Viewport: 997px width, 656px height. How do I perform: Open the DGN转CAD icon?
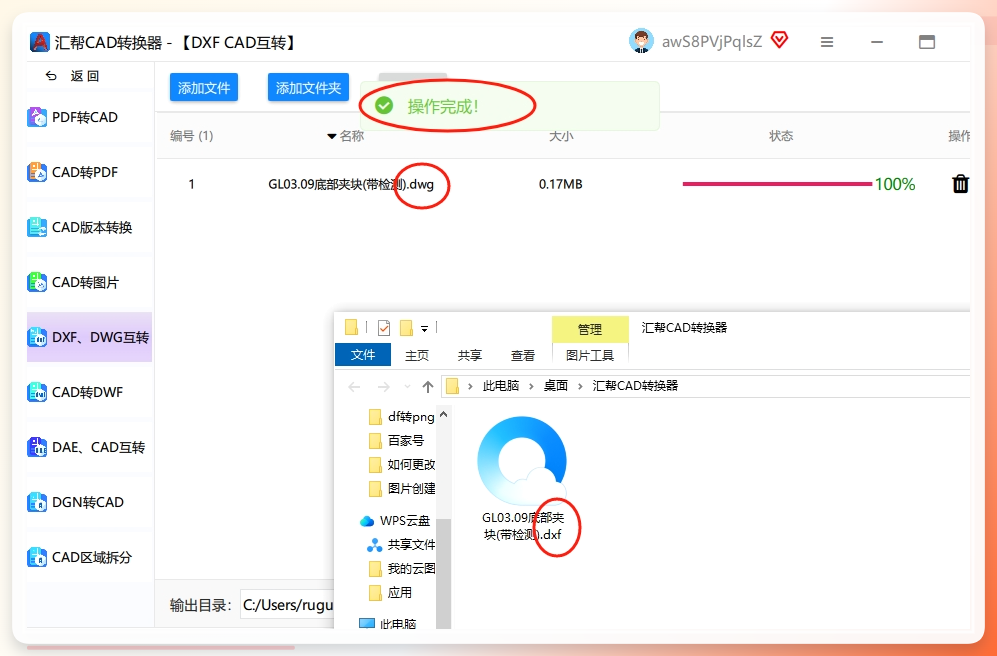(38, 502)
